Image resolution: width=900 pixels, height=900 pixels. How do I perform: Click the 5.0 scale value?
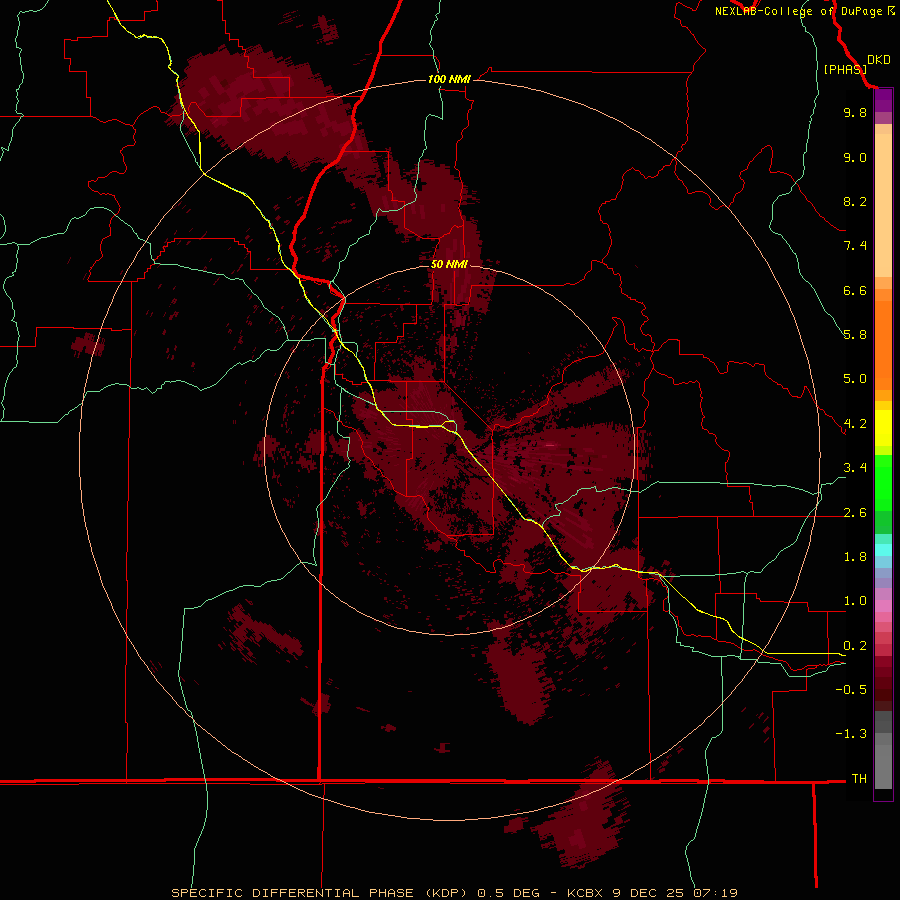pos(855,379)
